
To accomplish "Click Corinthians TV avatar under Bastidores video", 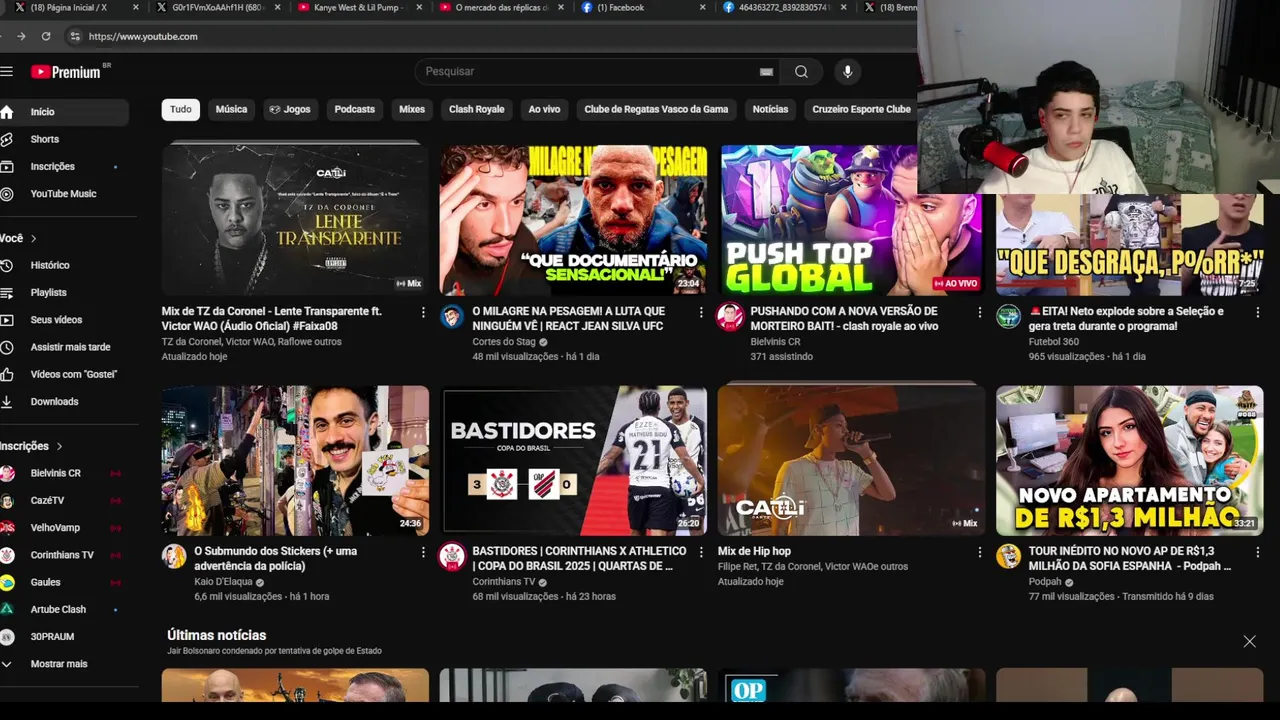I will (452, 556).
